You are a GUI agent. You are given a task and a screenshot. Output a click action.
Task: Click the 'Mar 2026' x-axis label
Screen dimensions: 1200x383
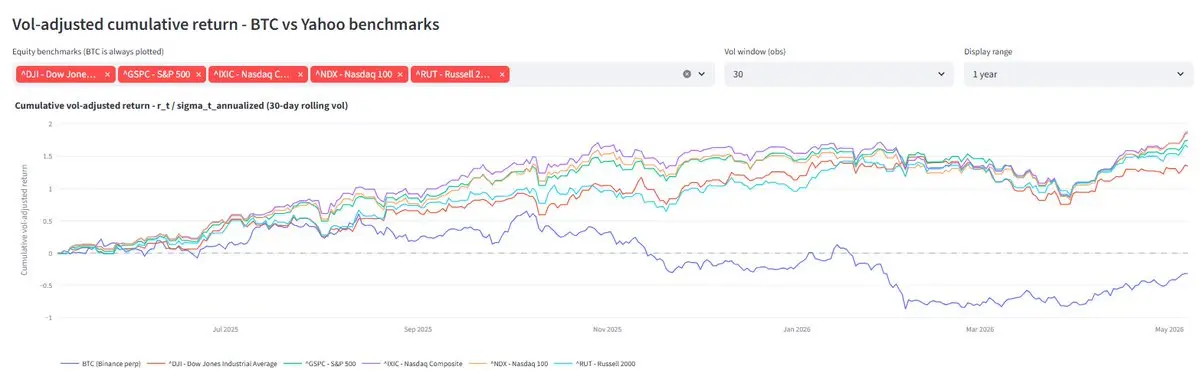979,328
